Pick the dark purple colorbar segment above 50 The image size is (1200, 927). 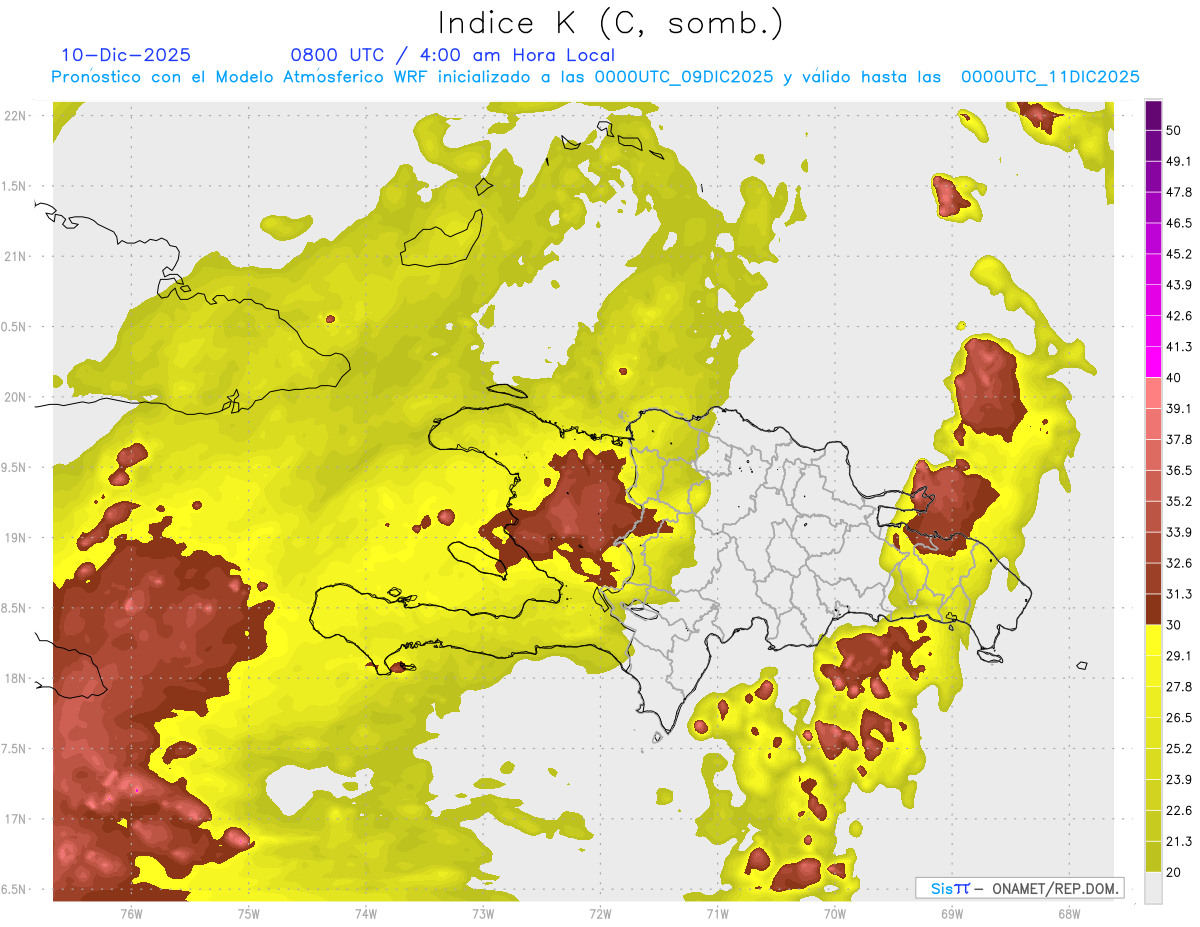pyautogui.click(x=1153, y=115)
